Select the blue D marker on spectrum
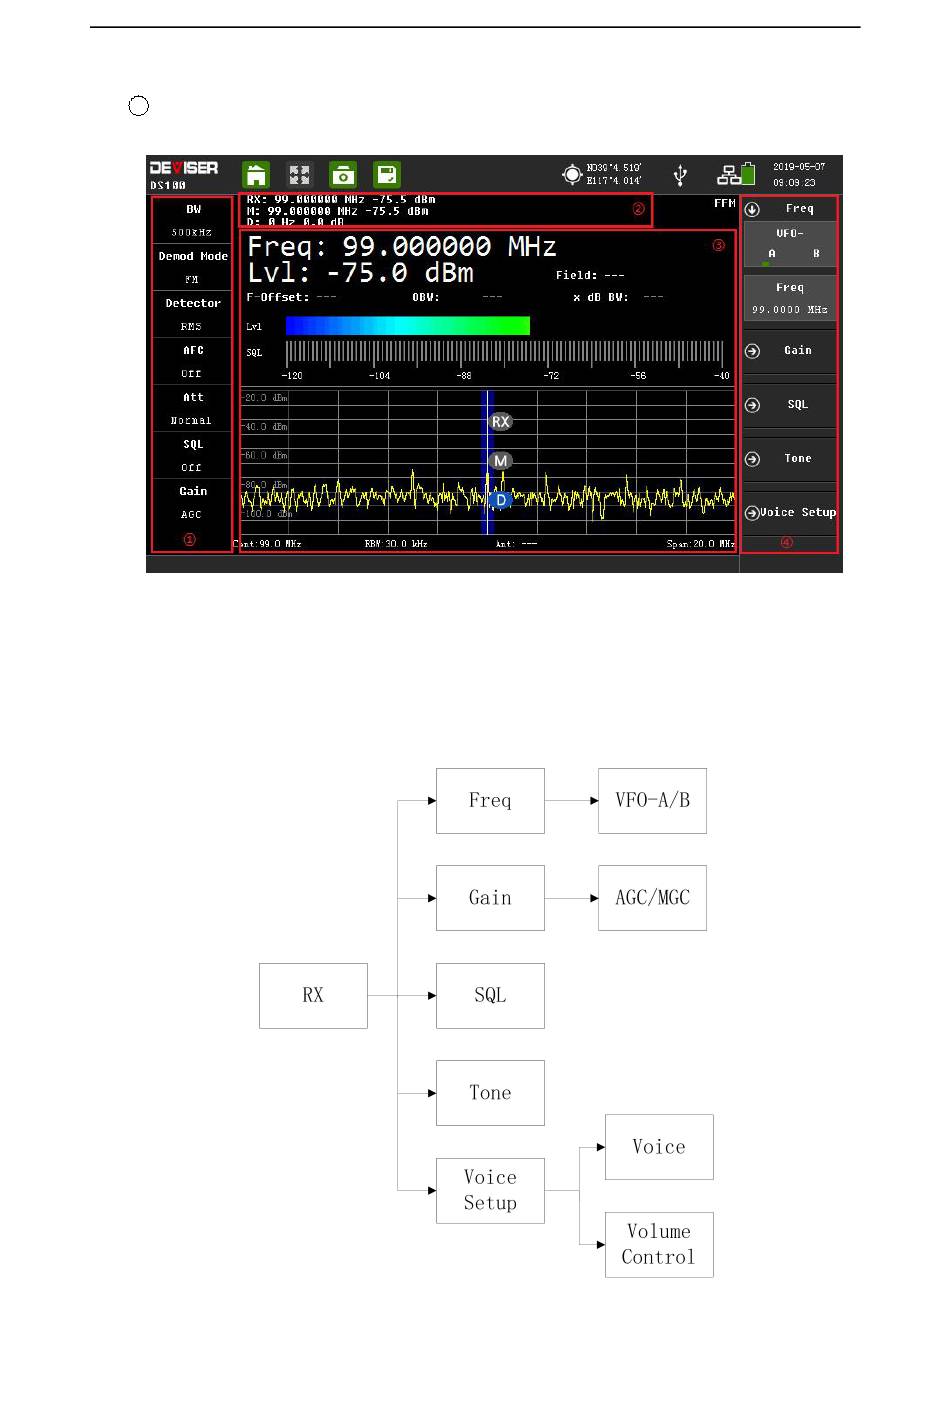950x1408 pixels. click(501, 499)
